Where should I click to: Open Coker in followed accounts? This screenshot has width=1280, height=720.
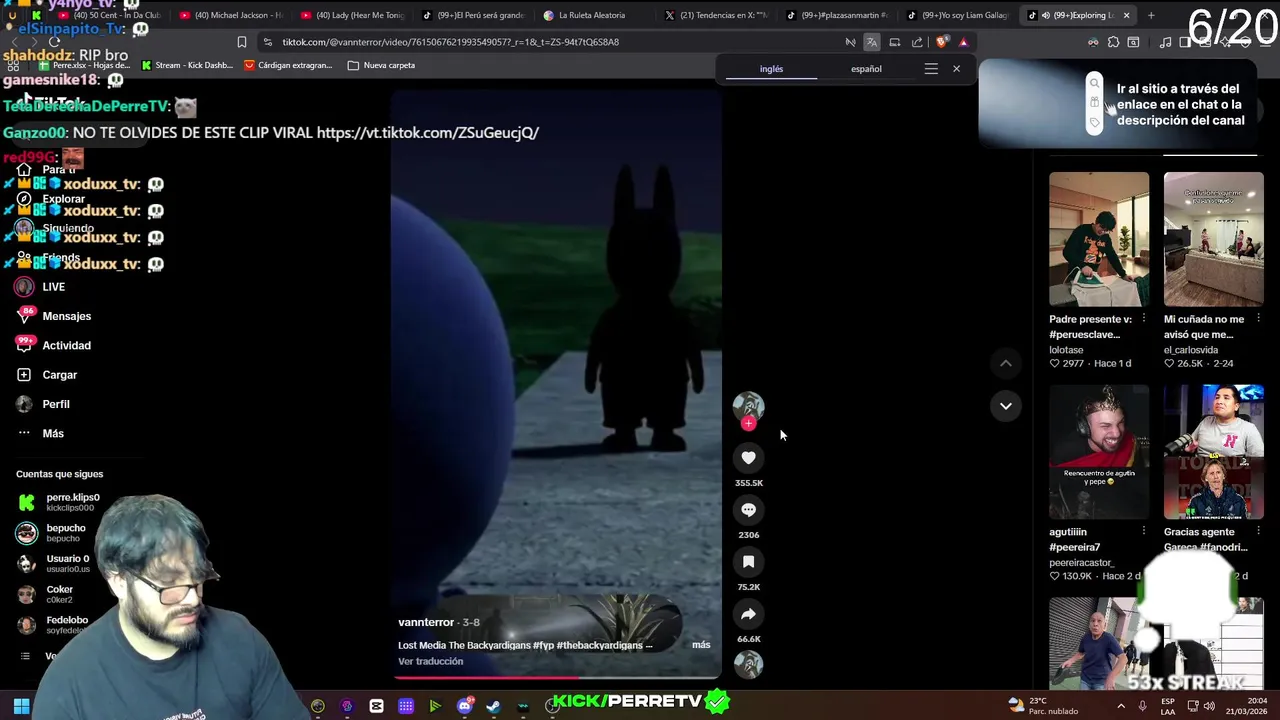[x=45, y=594]
